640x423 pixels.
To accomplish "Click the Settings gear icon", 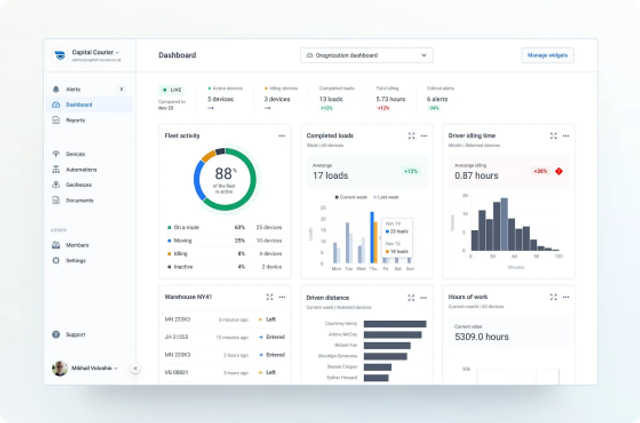I will pos(56,260).
